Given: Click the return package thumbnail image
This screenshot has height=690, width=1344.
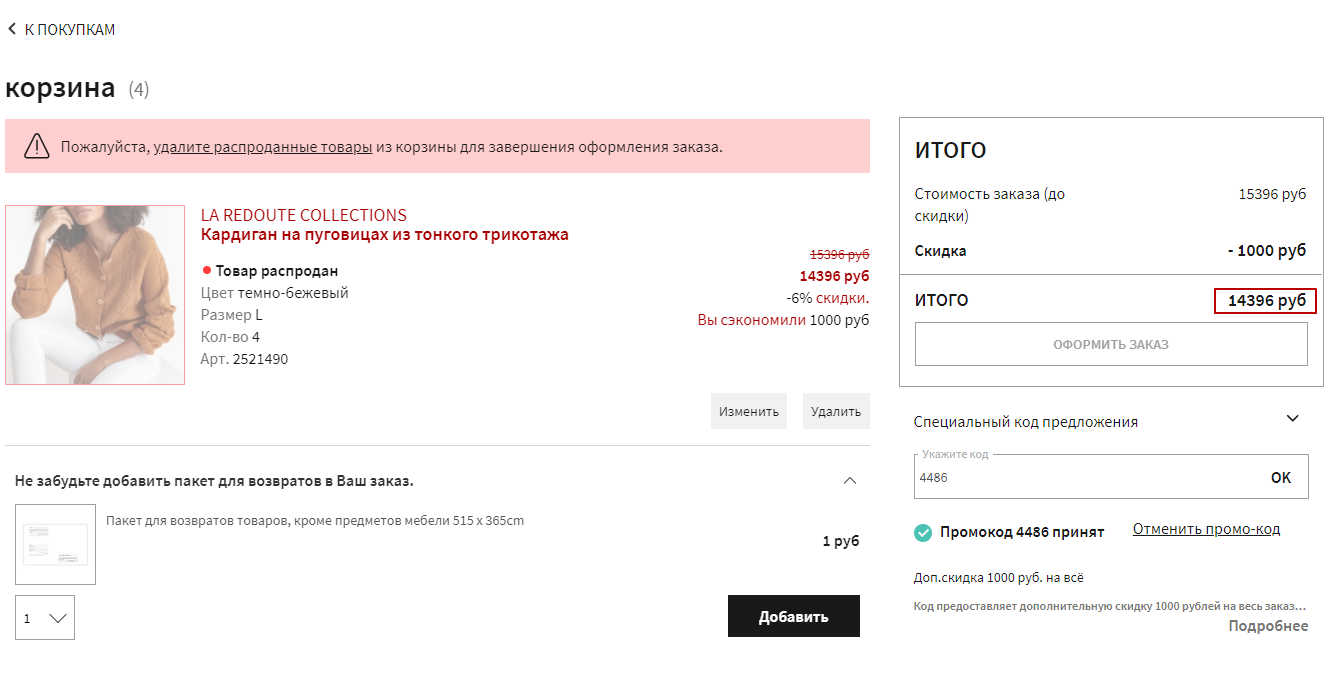Looking at the screenshot, I should click(x=55, y=544).
